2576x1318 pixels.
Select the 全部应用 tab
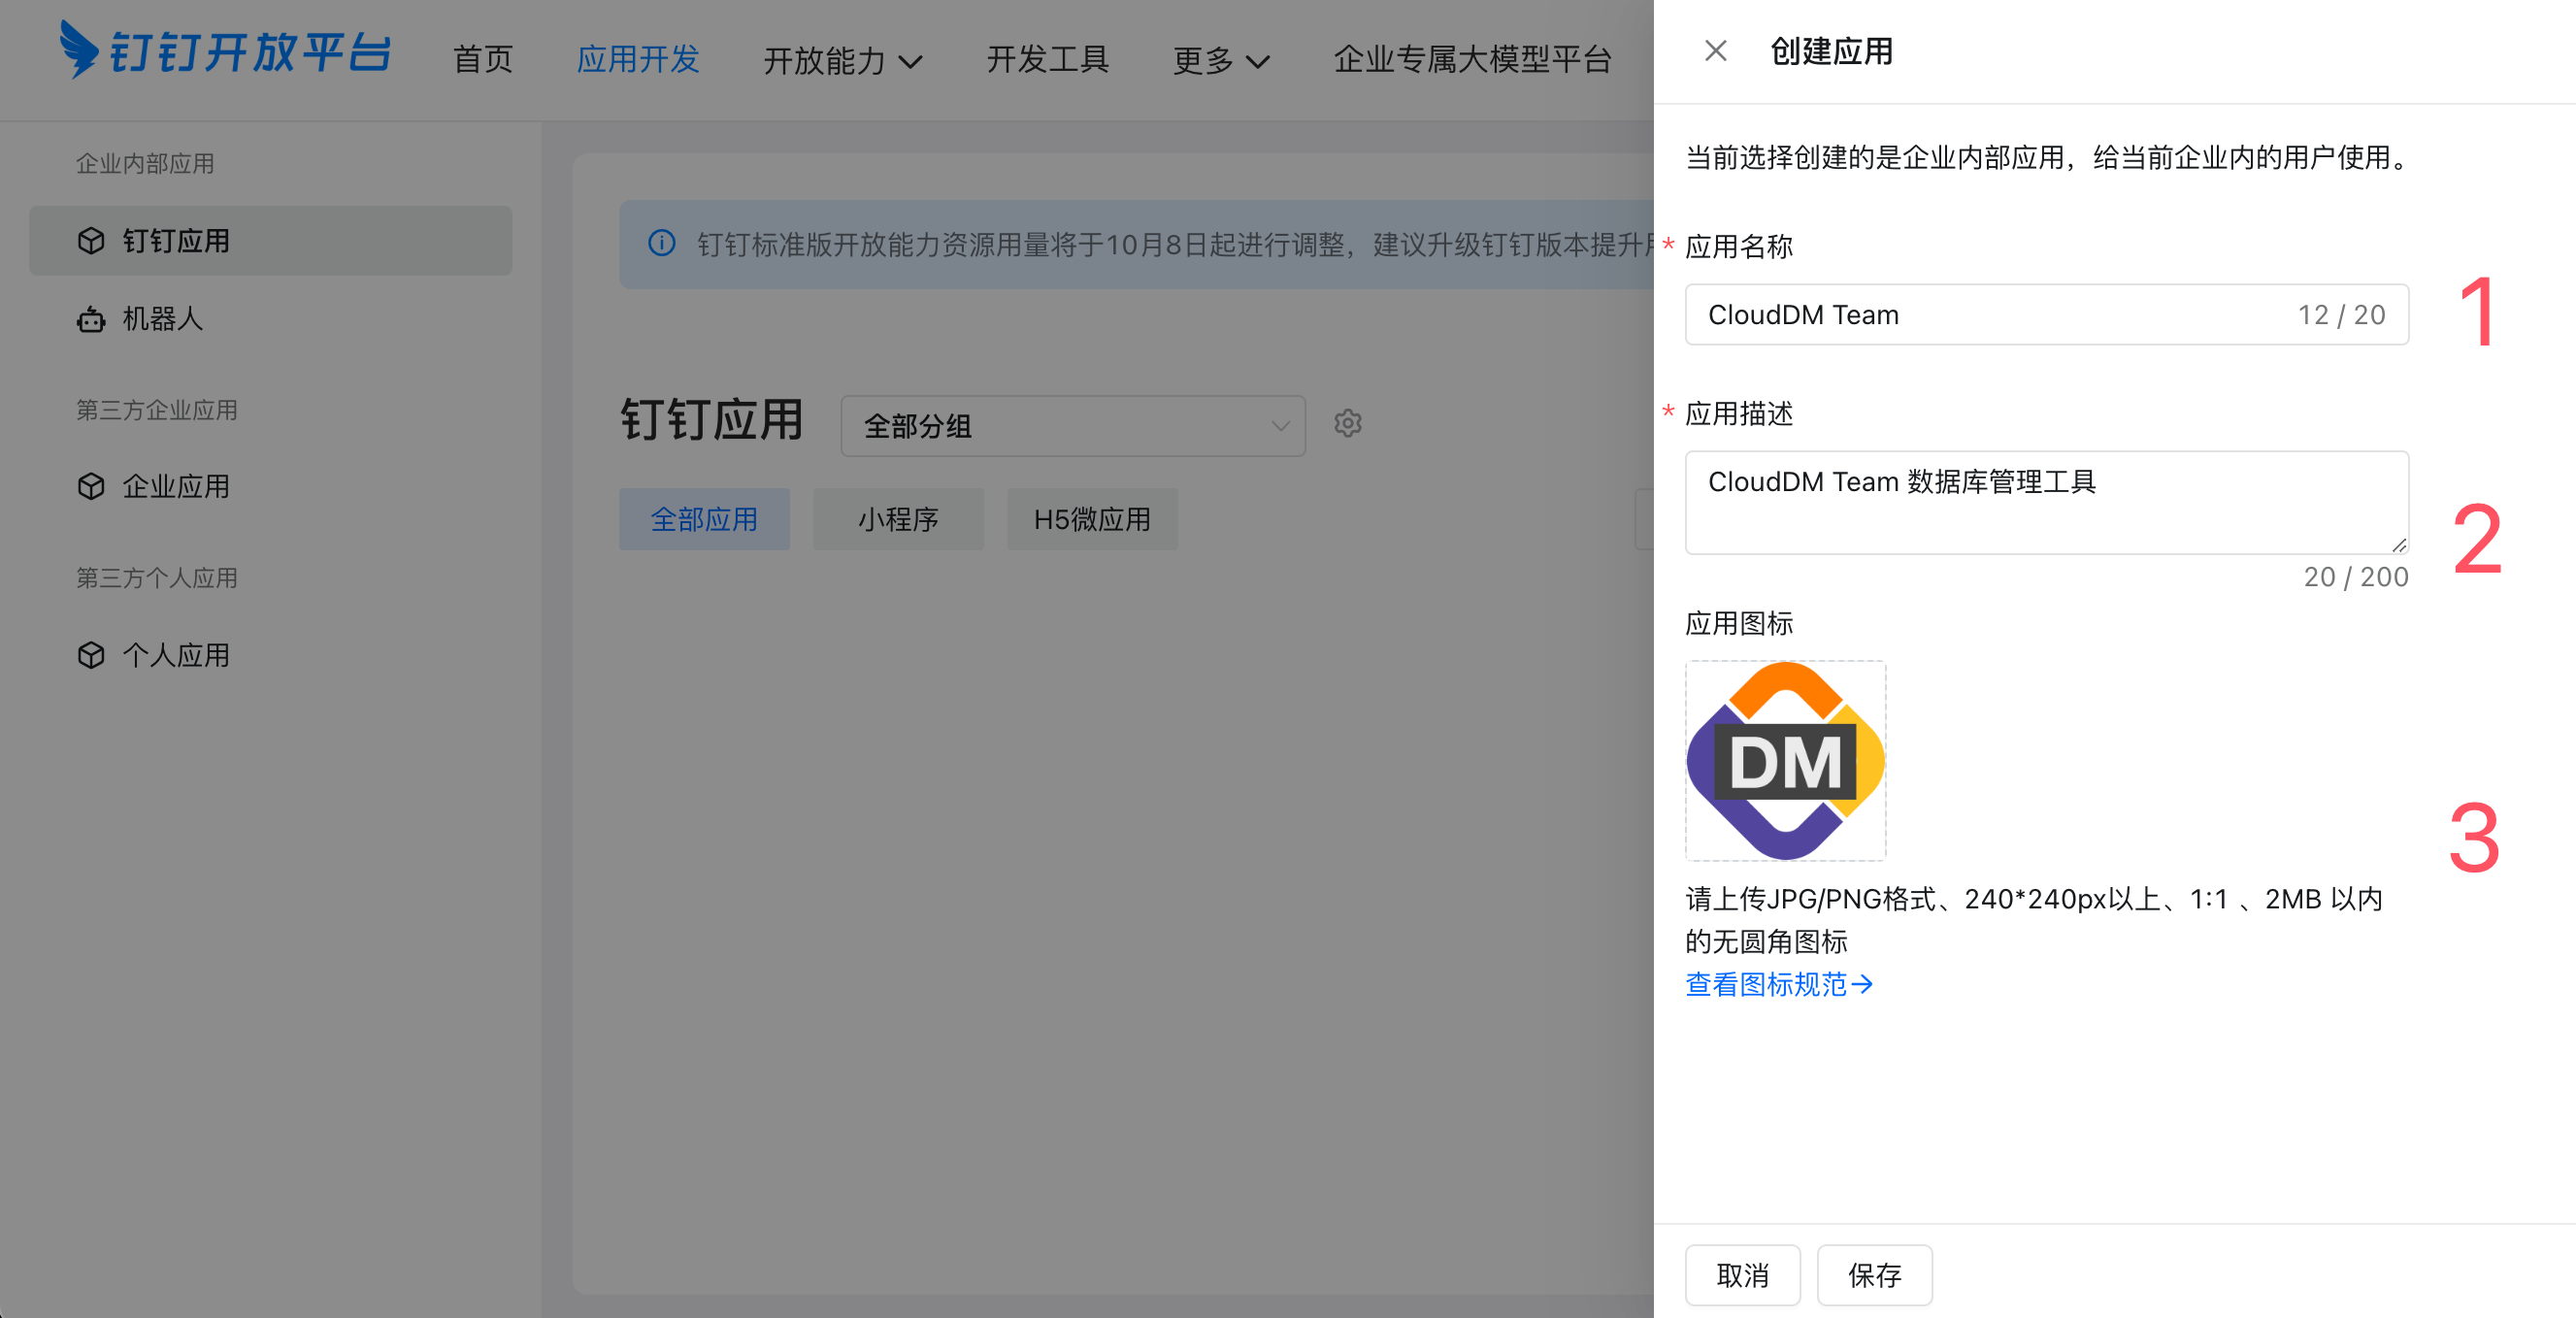pos(704,520)
